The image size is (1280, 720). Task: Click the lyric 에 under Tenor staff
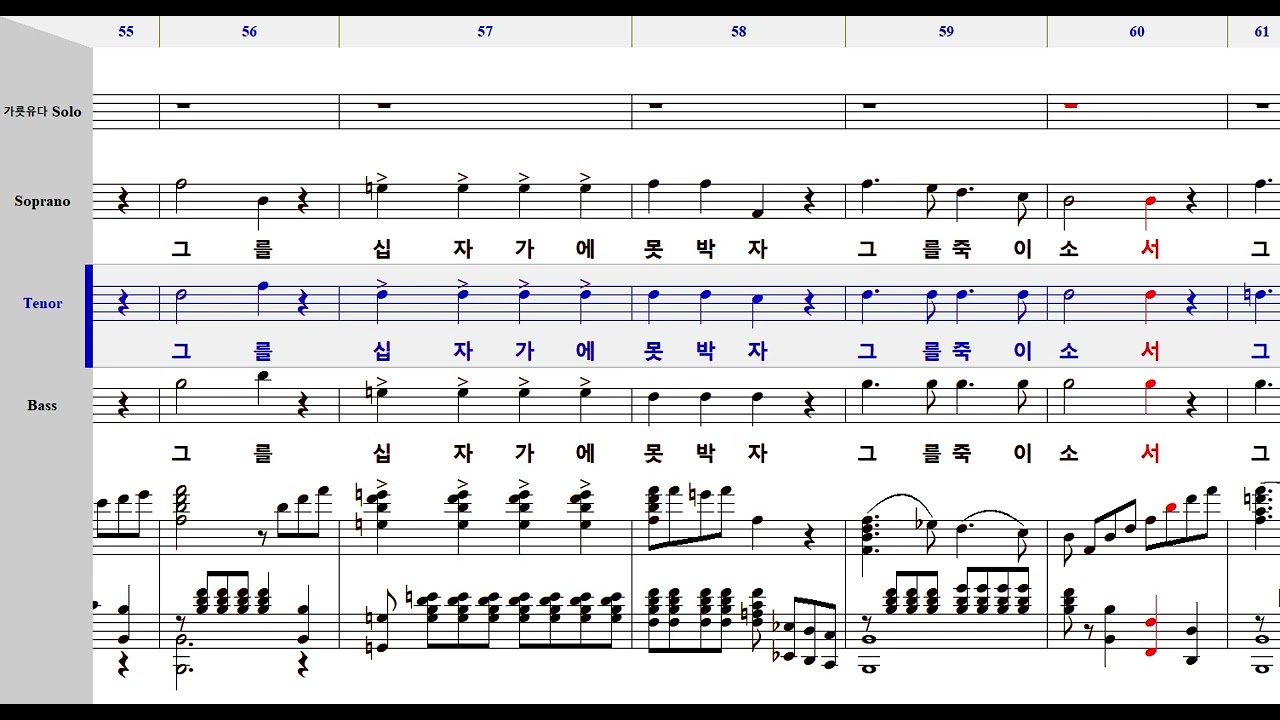click(585, 351)
